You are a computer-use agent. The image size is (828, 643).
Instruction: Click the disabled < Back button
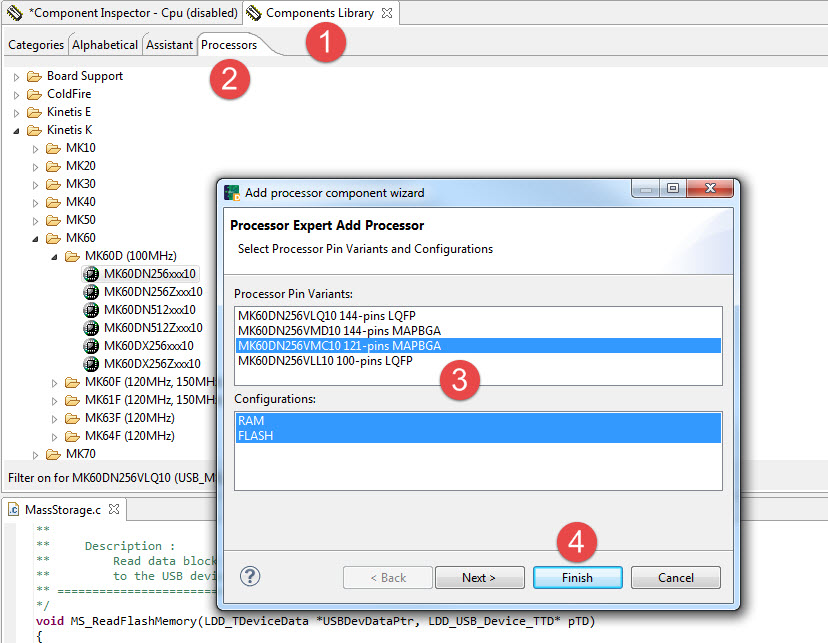point(388,578)
